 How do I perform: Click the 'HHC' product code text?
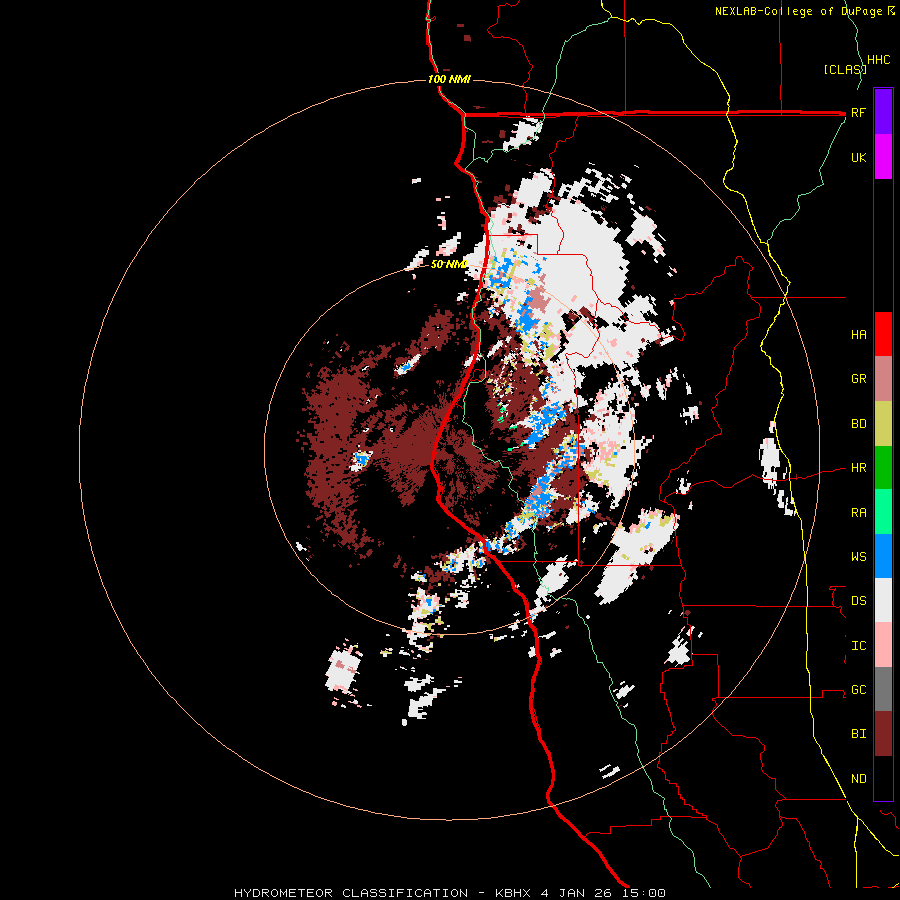878,60
